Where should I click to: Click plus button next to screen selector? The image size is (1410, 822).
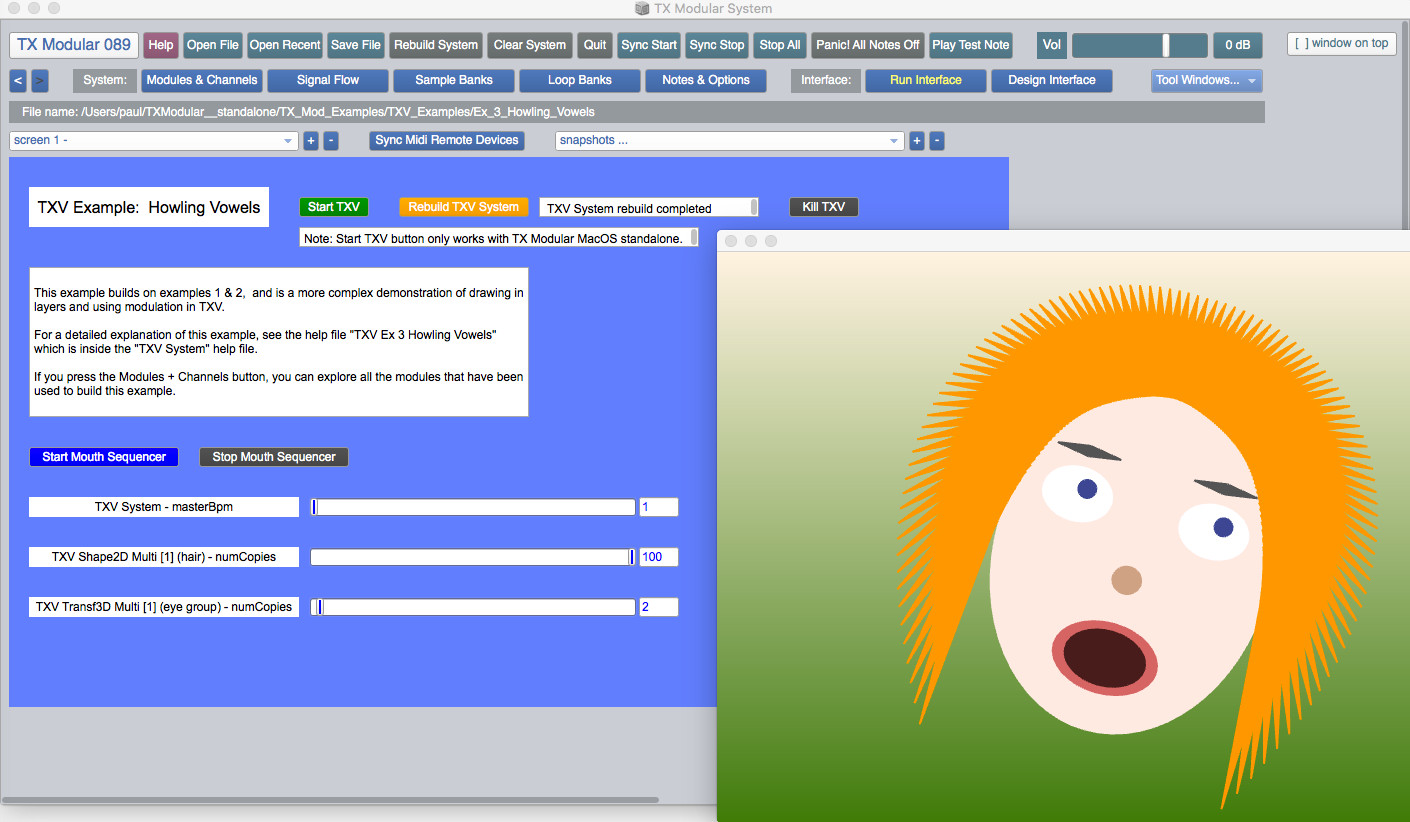pos(311,141)
